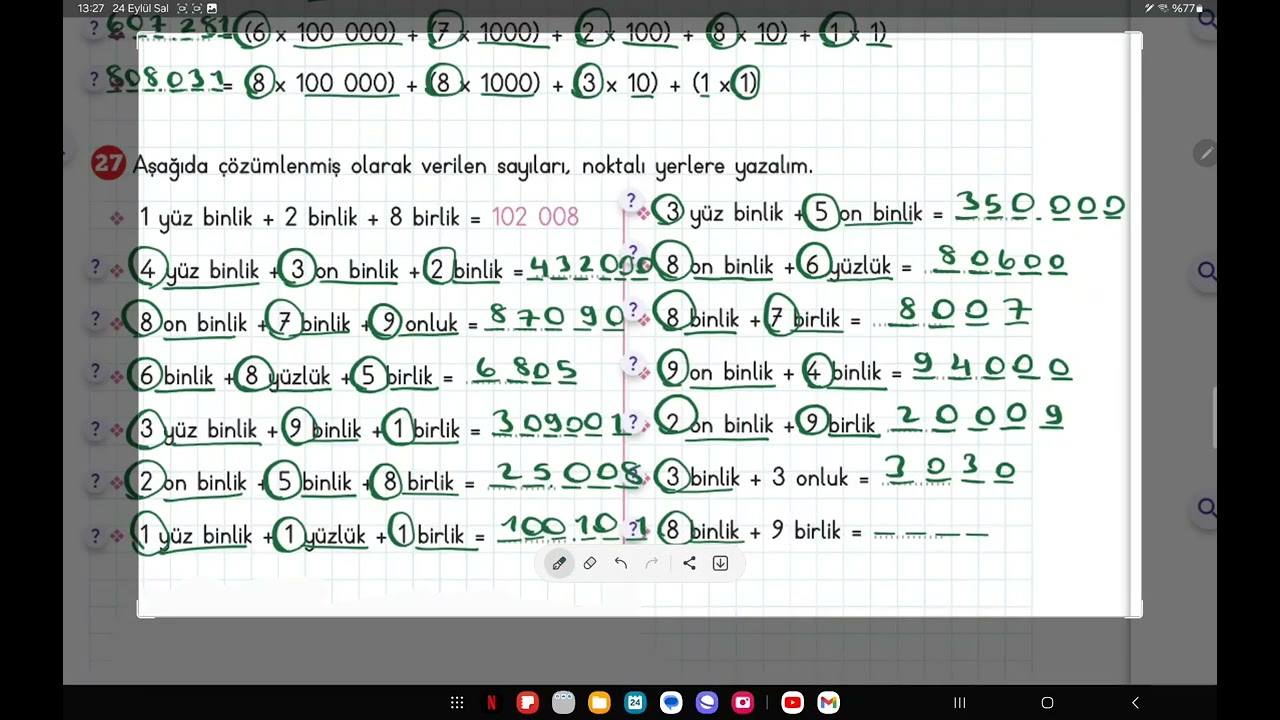Screen dimensions: 1280x720
Task: Redo the undone stroke
Action: click(x=652, y=563)
